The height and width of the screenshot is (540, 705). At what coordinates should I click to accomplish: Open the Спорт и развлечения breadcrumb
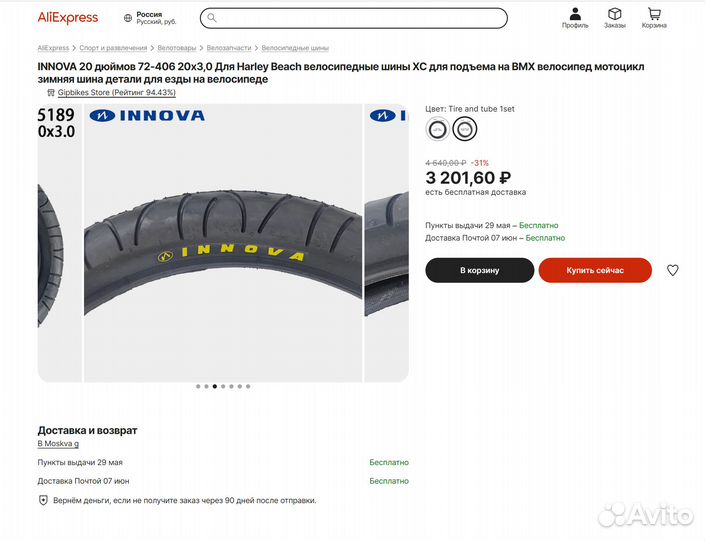pos(113,48)
